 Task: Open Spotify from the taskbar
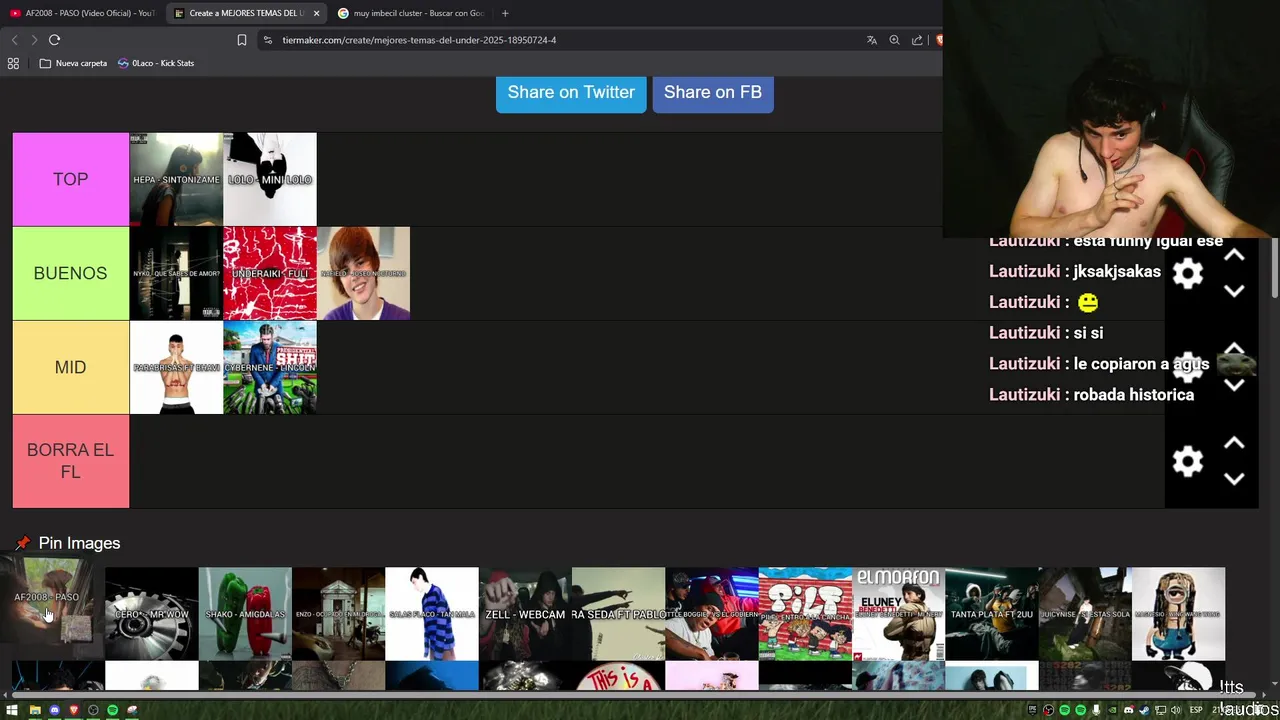(x=113, y=710)
